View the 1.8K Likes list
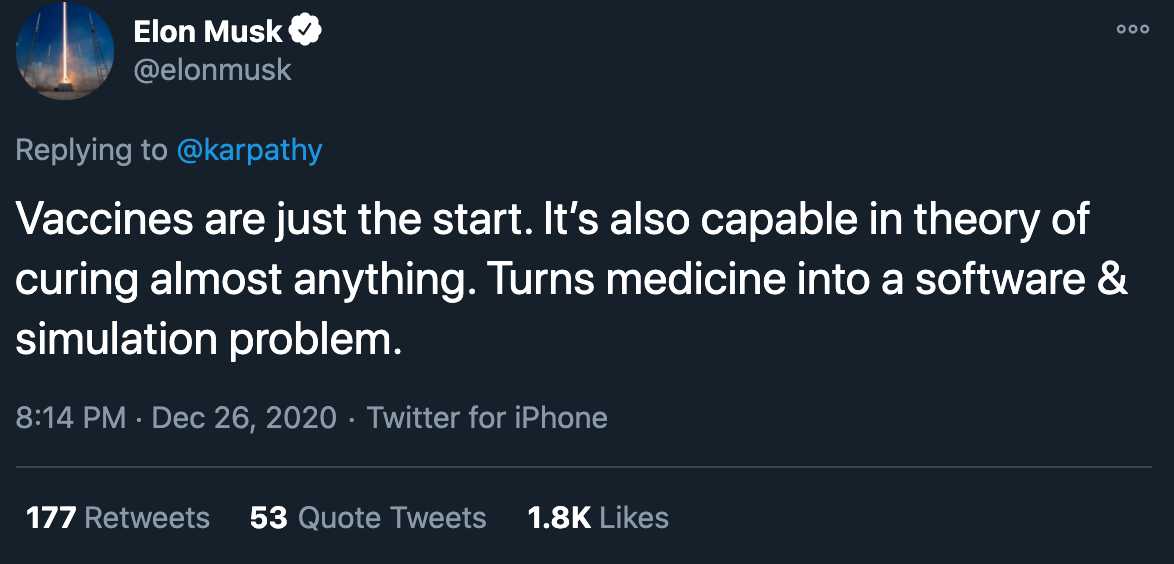The width and height of the screenshot is (1174, 564). click(x=597, y=517)
